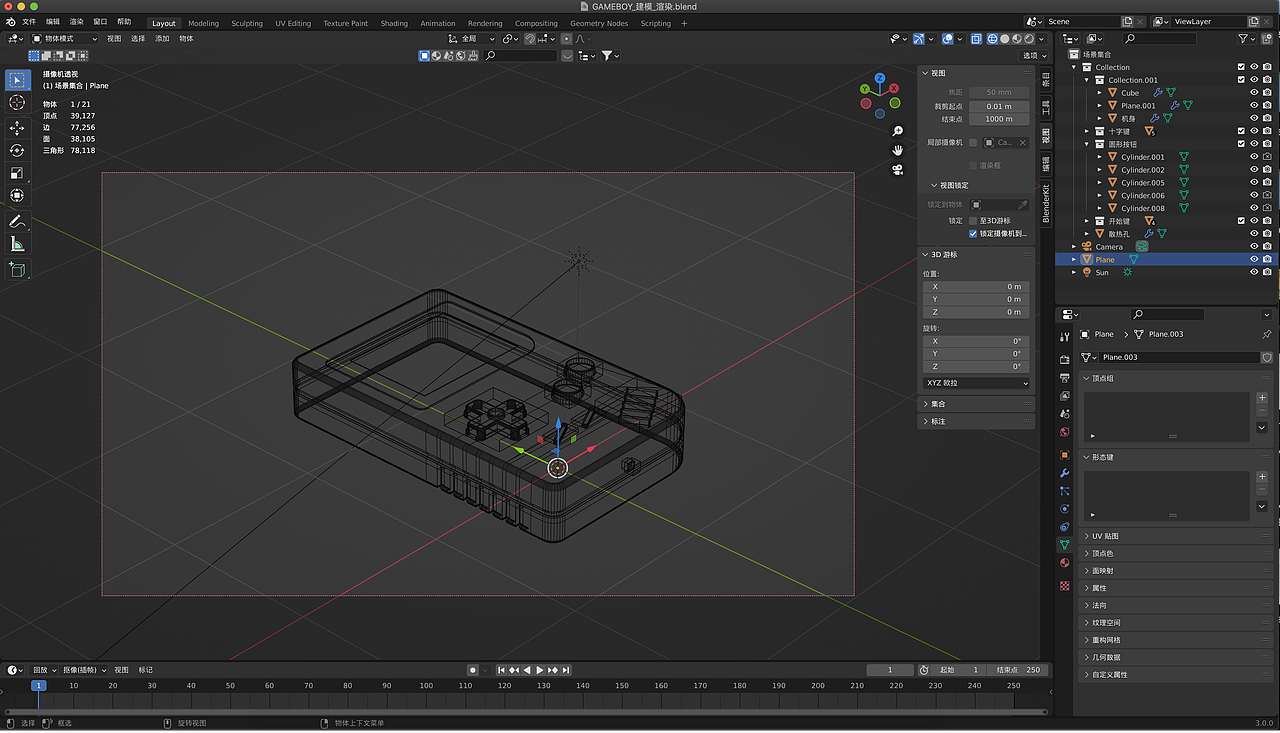
Task: Click the 标记 button in timeline header
Action: pyautogui.click(x=146, y=670)
